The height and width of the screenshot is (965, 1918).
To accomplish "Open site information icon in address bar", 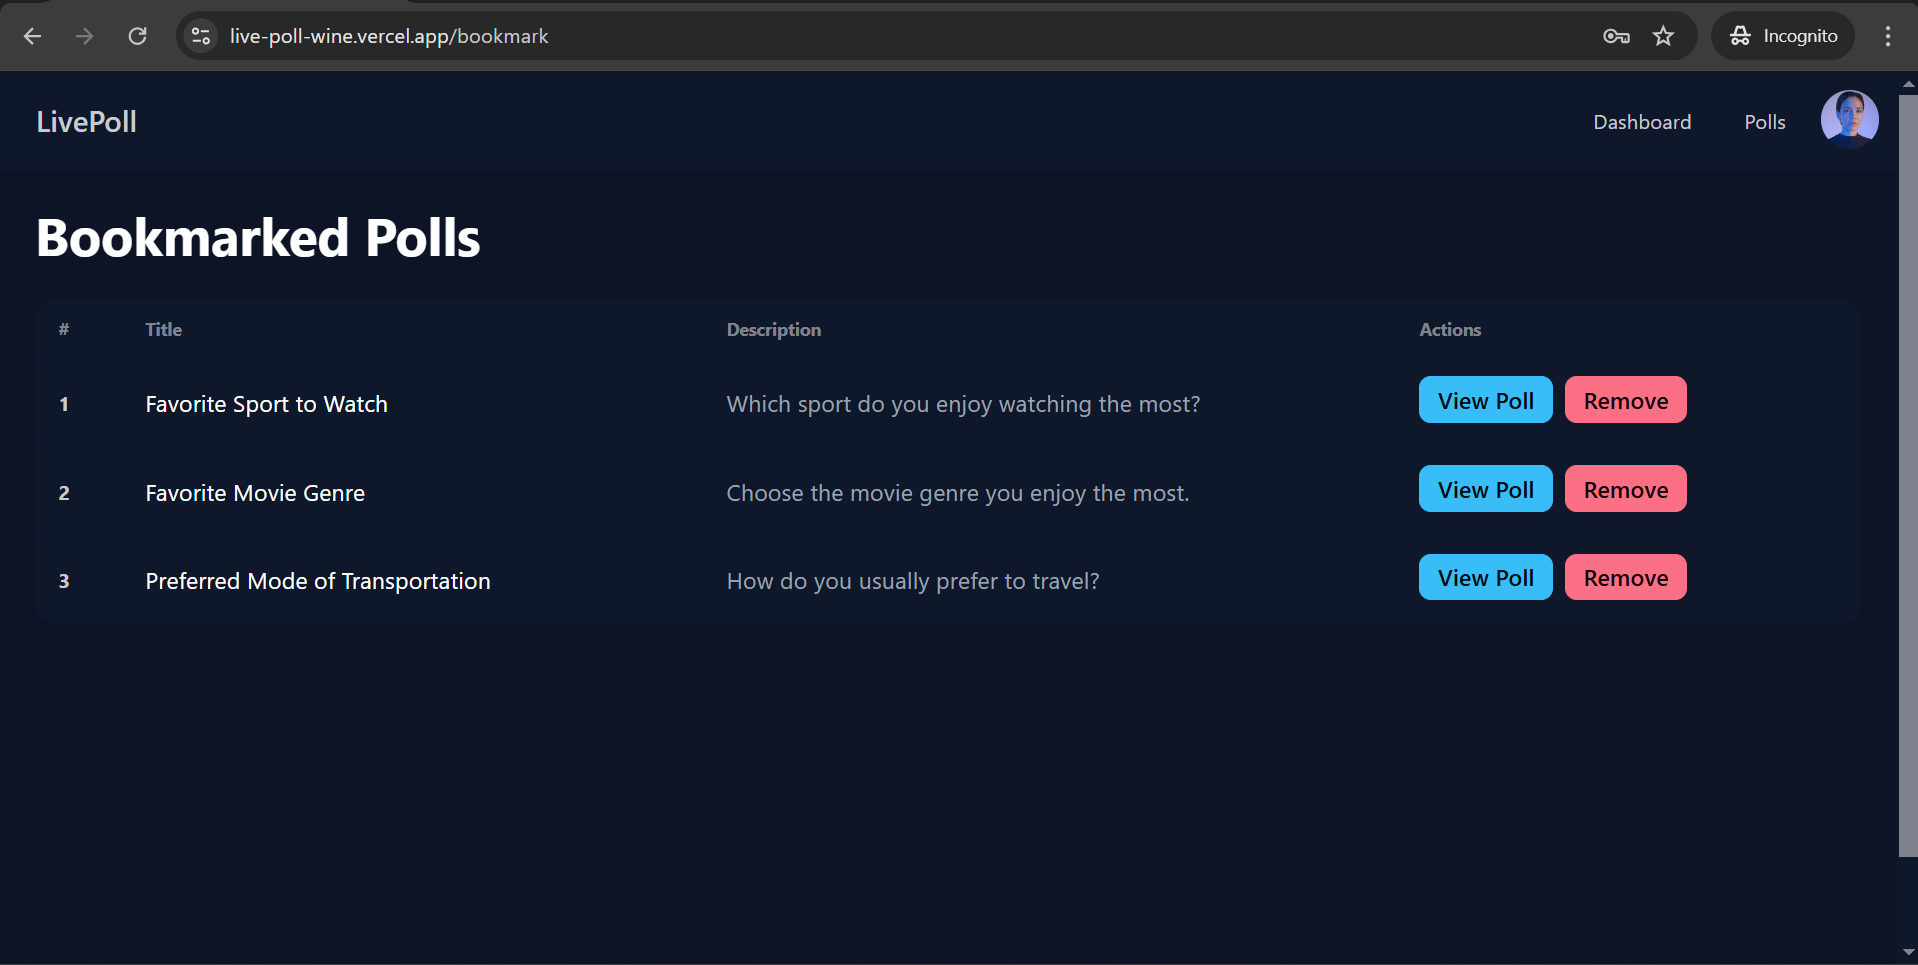I will pos(201,36).
